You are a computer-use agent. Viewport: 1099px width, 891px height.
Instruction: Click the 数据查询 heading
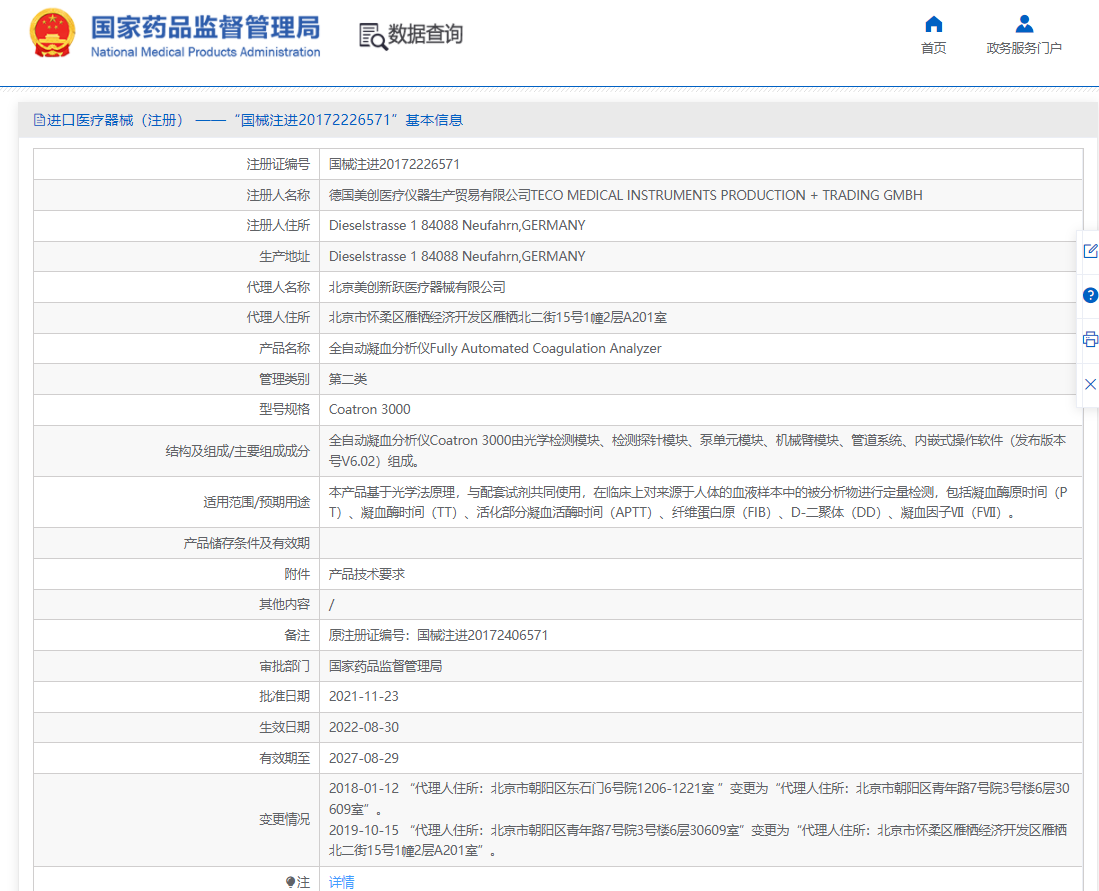point(425,34)
